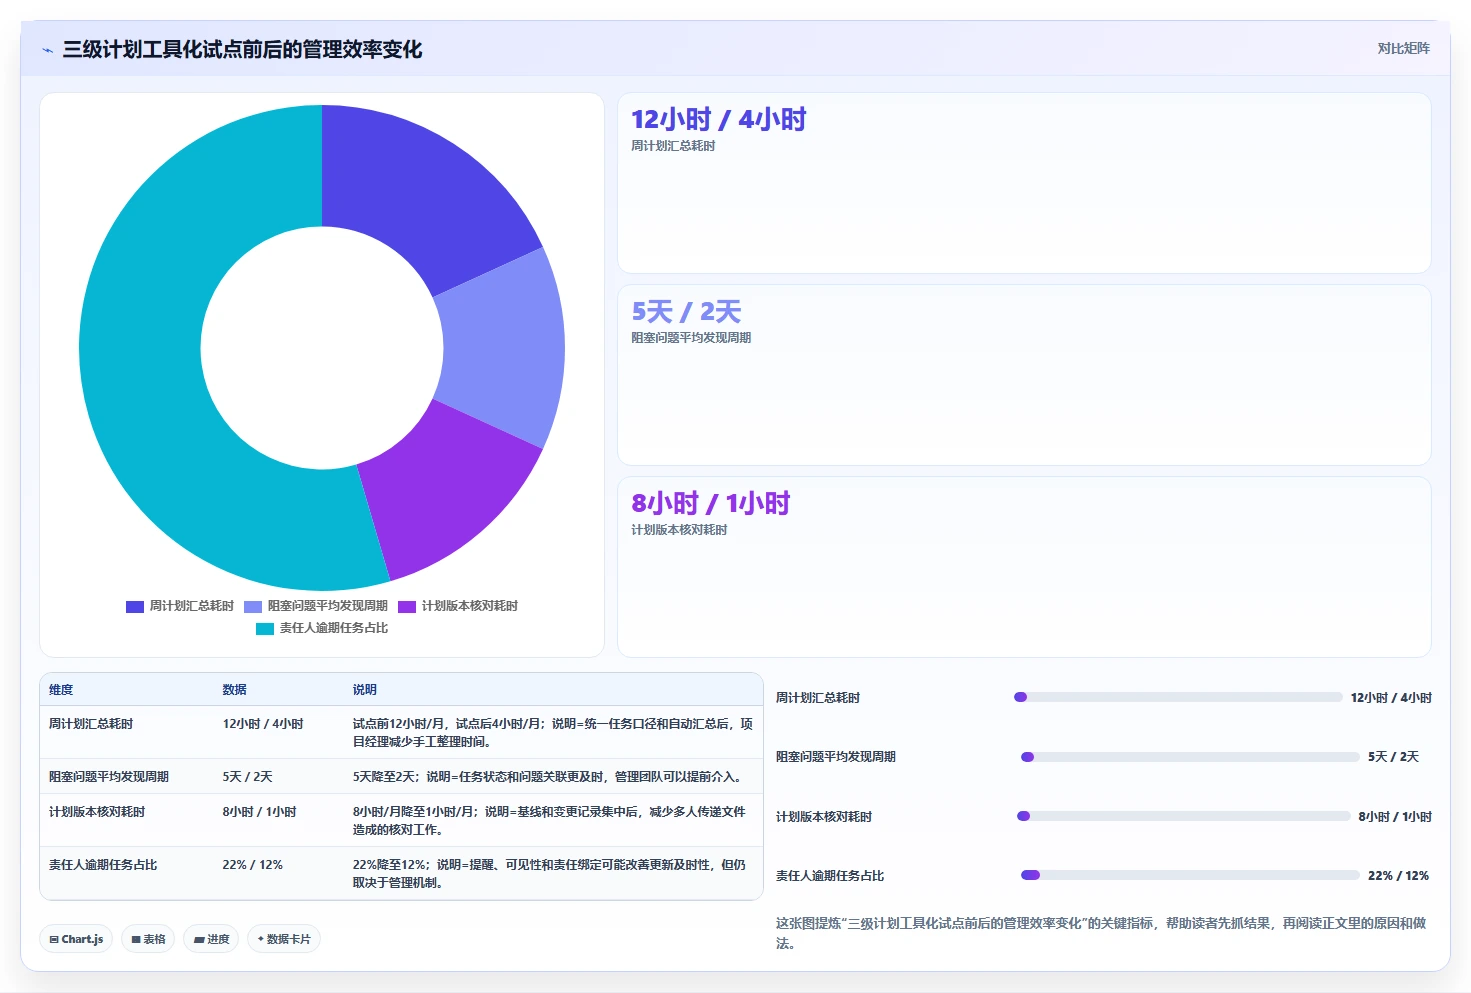
Task: Click progress value 5天 / 2天
Action: point(1394,757)
